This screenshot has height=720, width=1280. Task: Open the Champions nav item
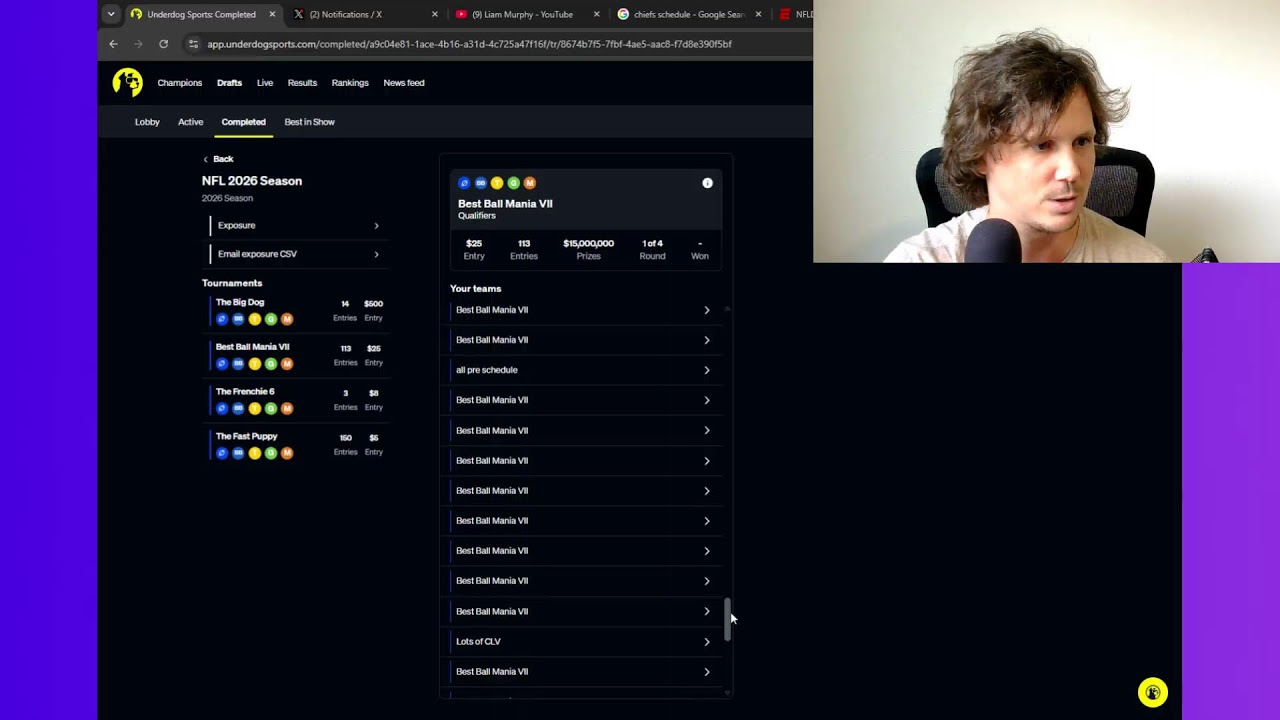[180, 83]
